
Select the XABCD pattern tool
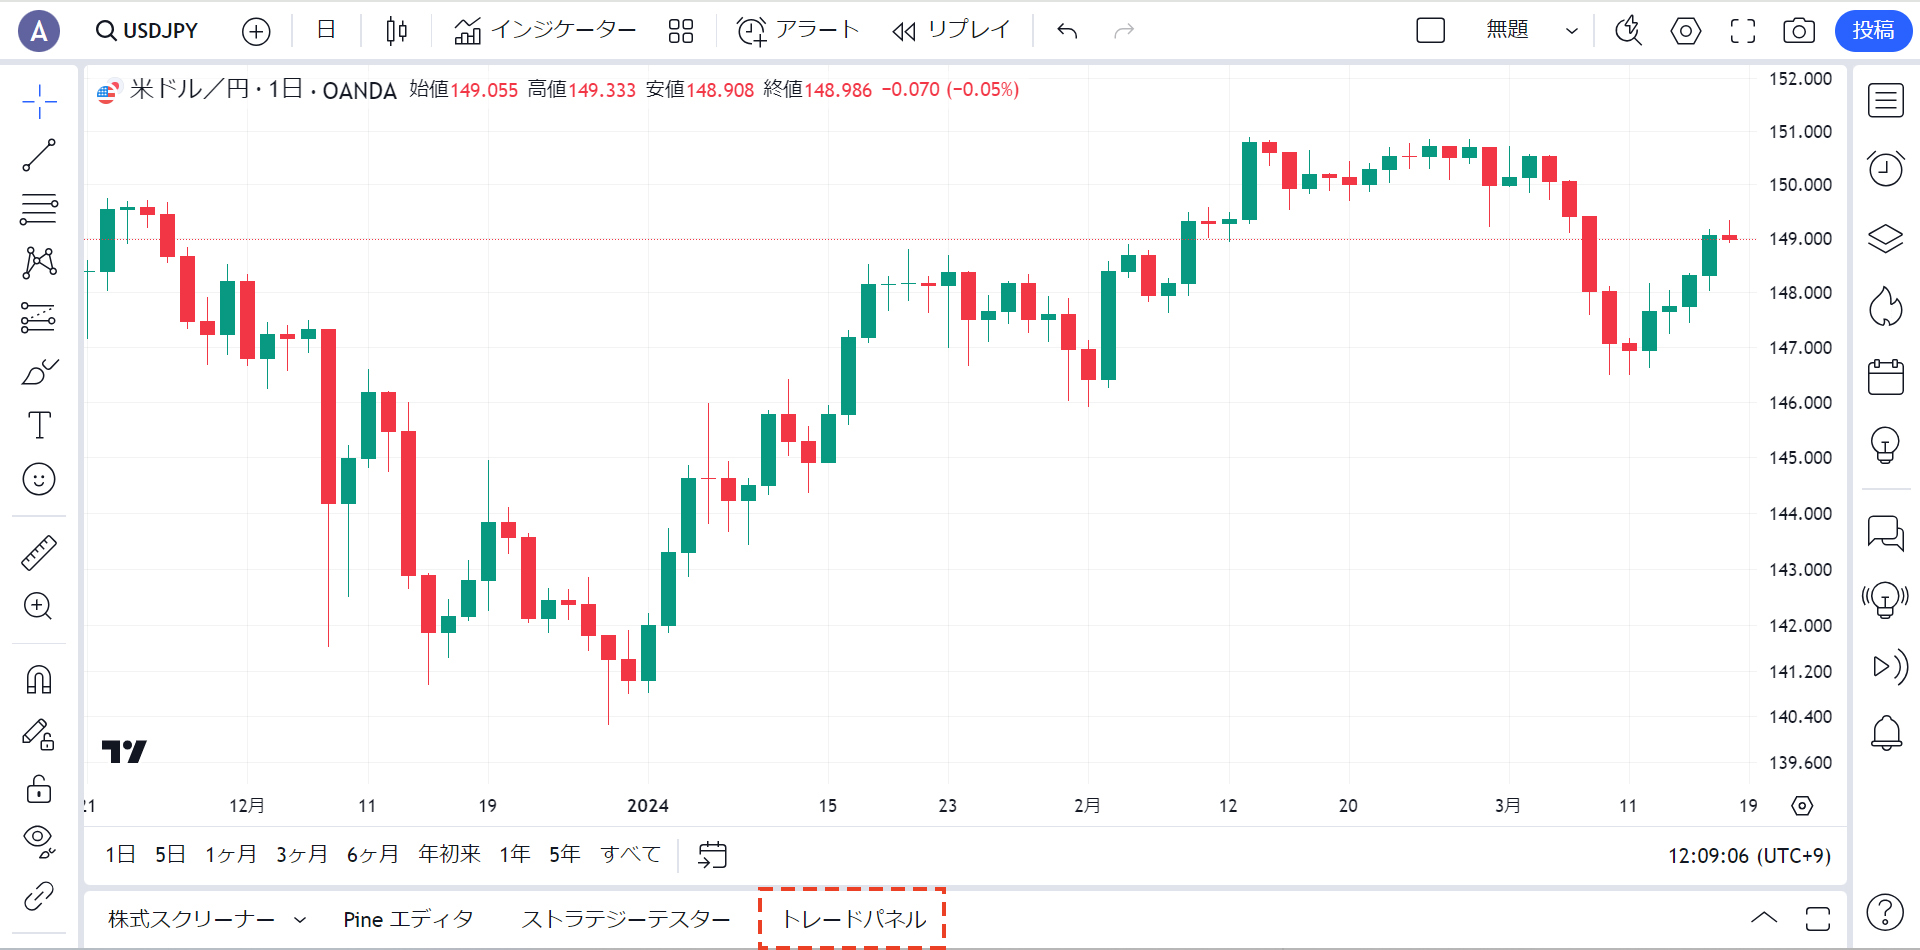[39, 263]
